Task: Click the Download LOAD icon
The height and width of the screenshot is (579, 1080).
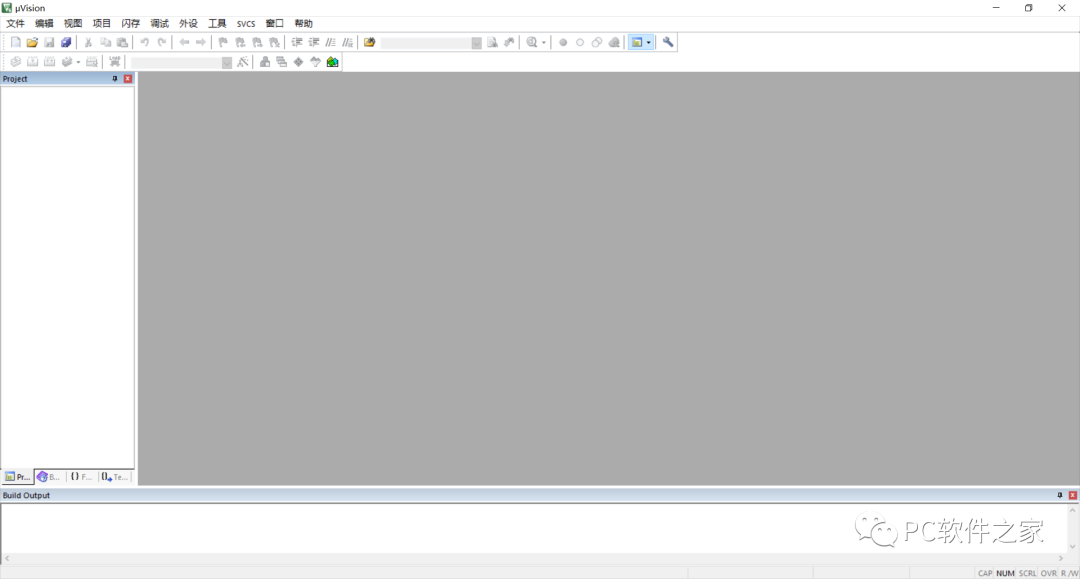Action: tap(114, 62)
